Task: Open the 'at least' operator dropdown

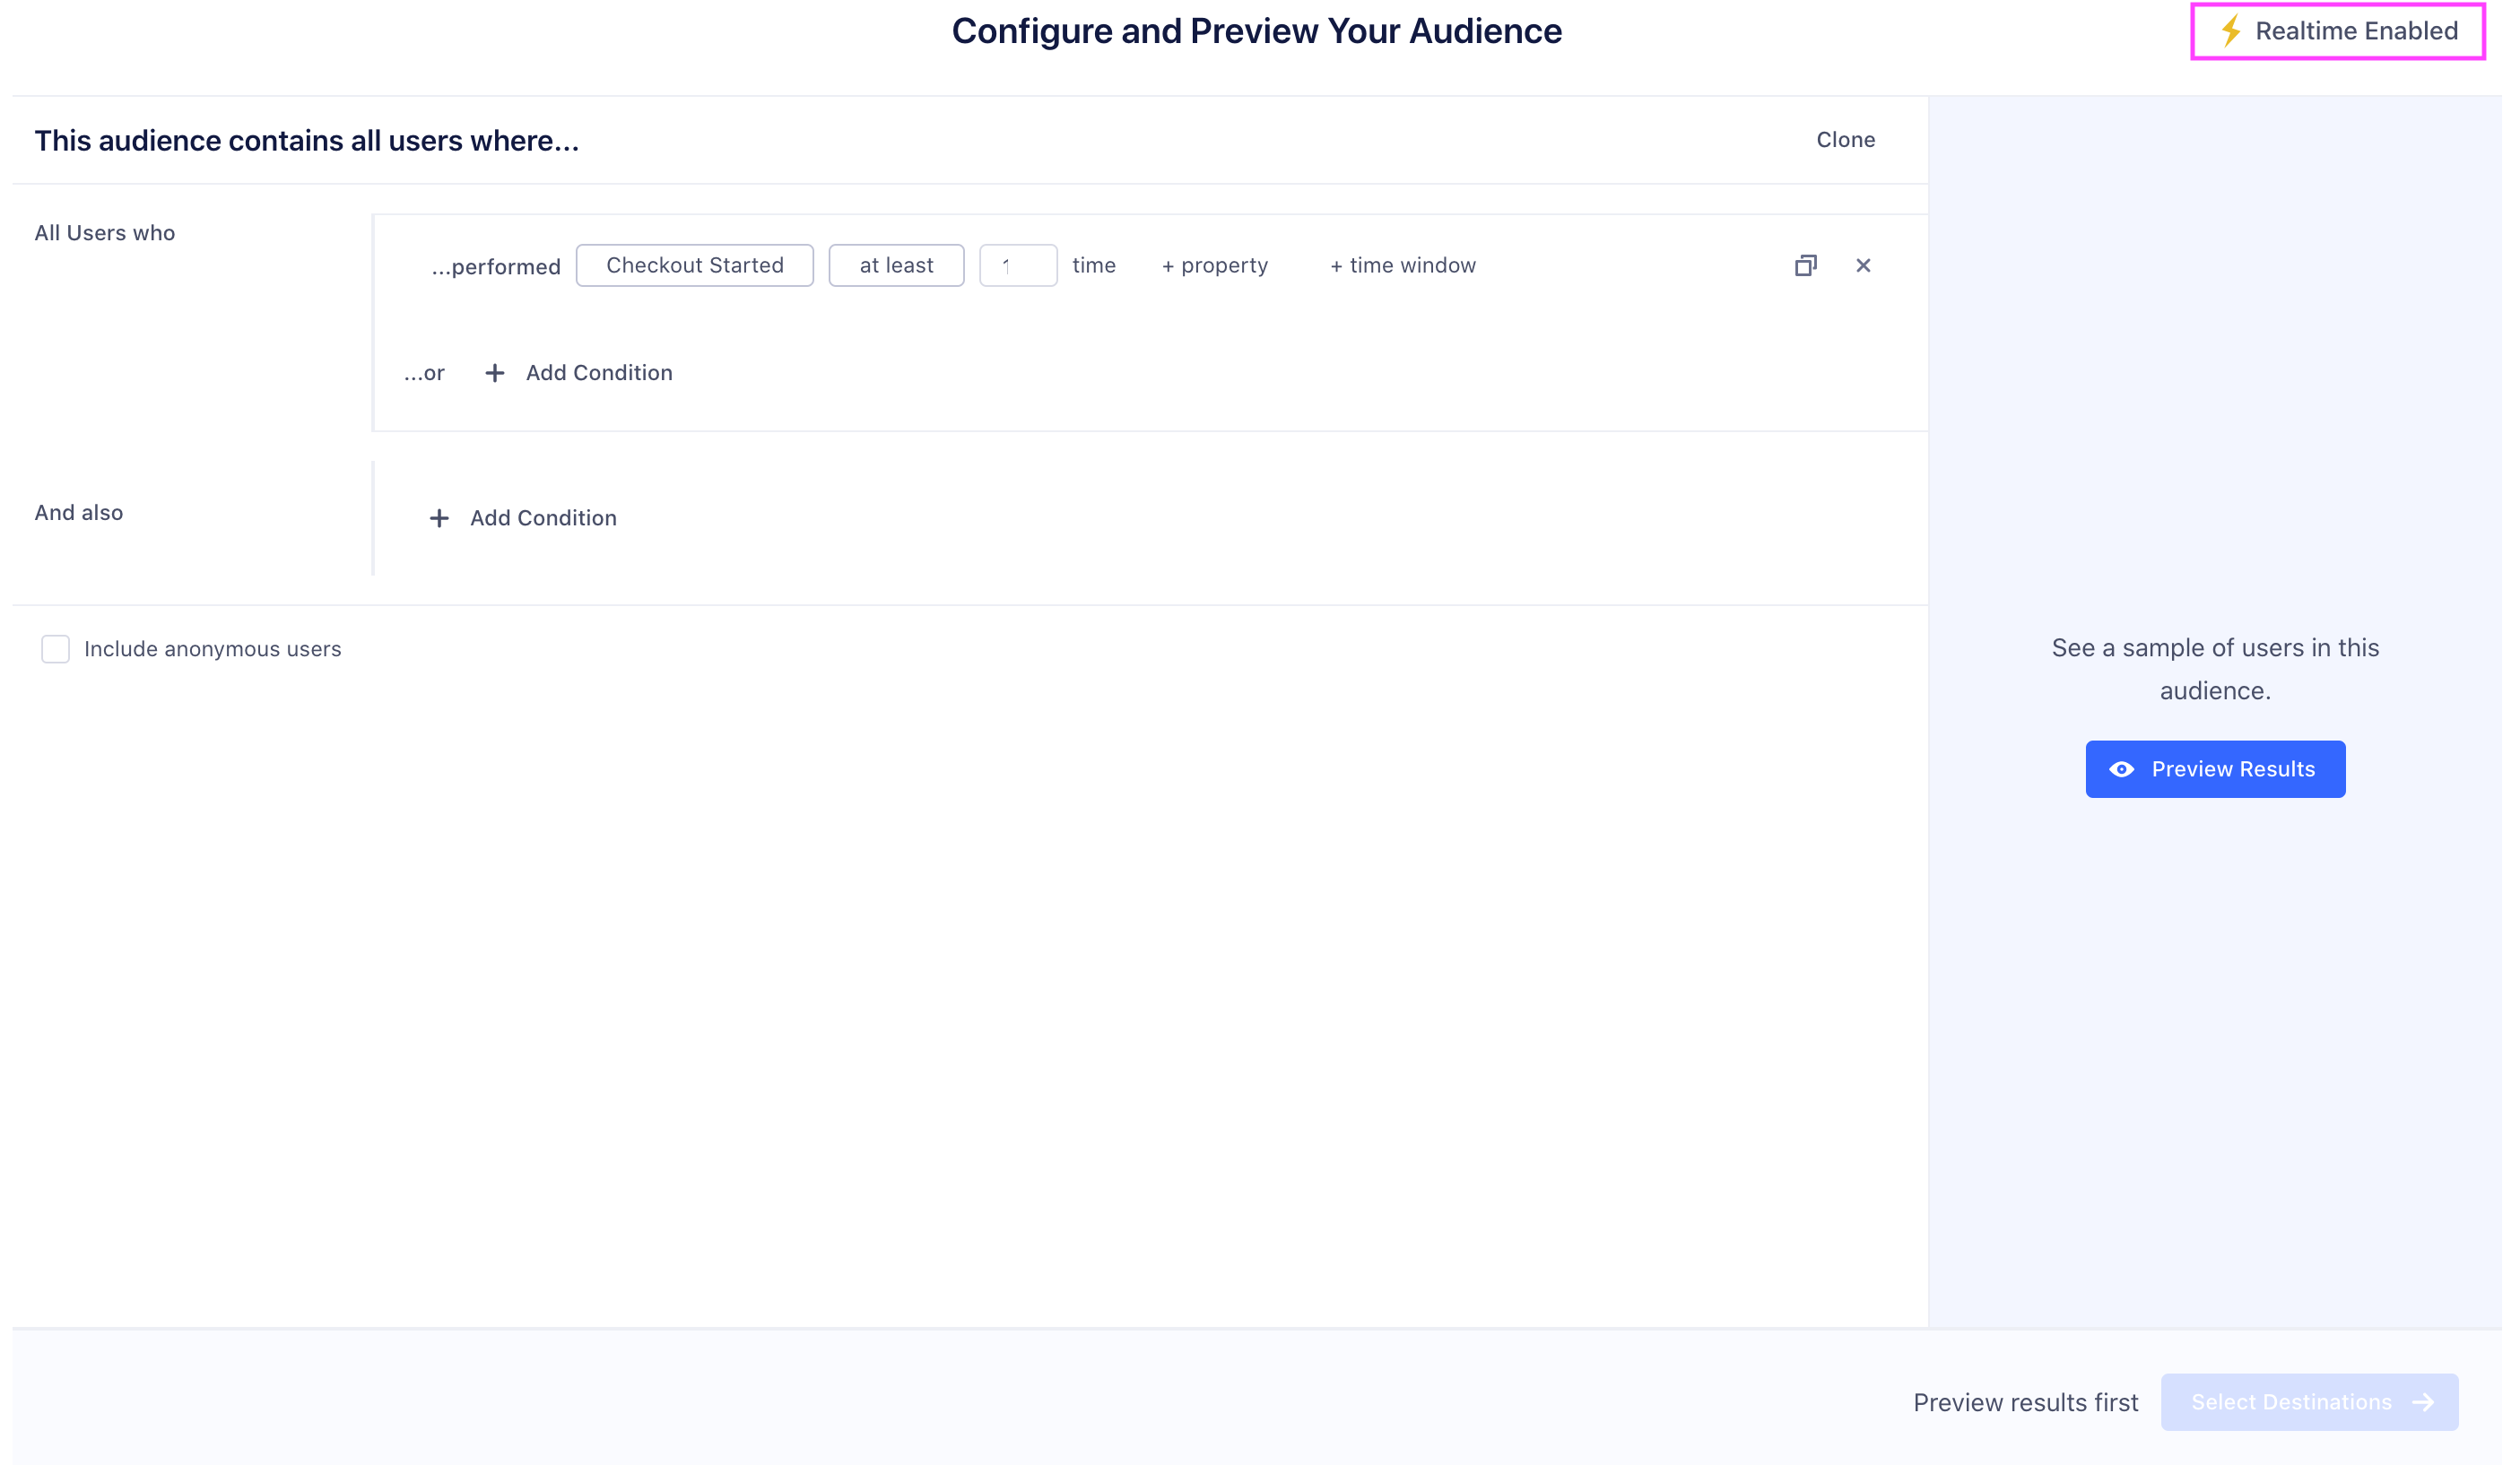Action: (896, 266)
